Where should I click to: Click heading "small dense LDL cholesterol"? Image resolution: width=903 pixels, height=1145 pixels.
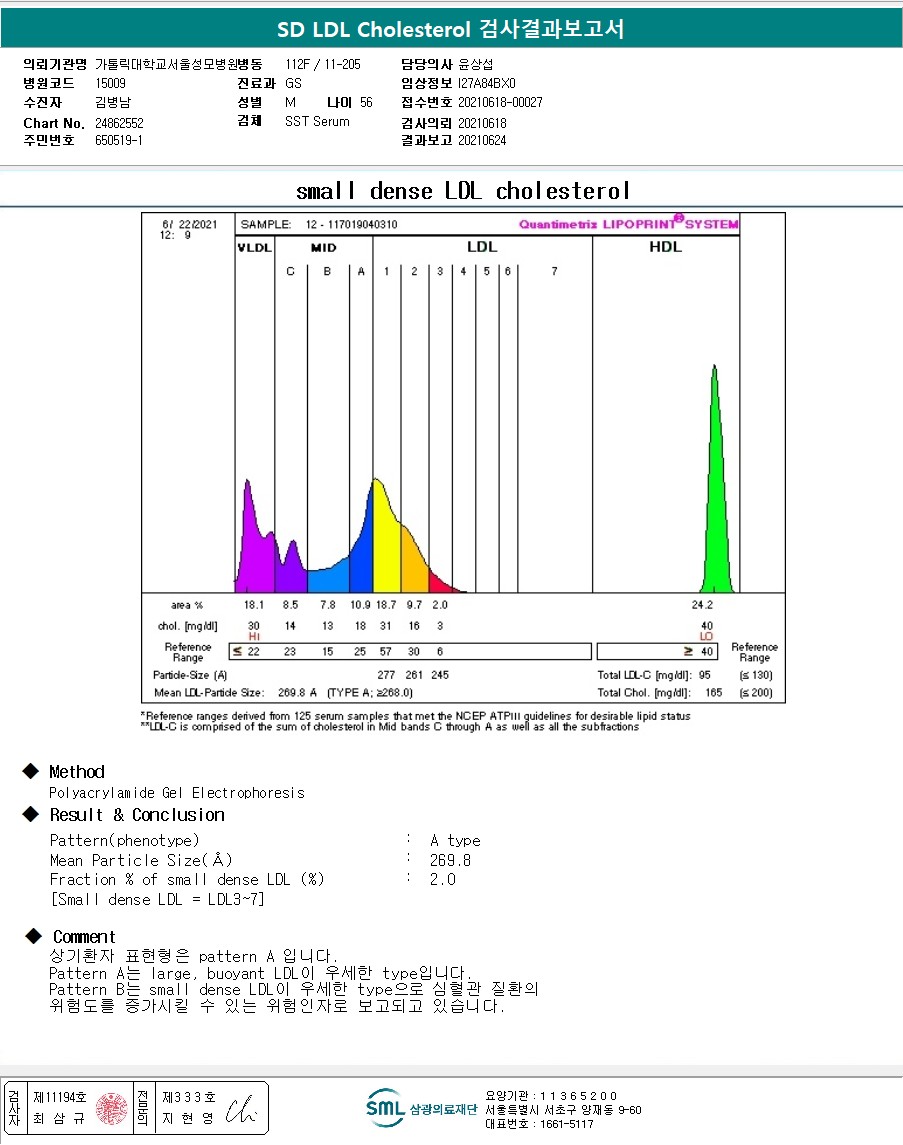coord(463,191)
